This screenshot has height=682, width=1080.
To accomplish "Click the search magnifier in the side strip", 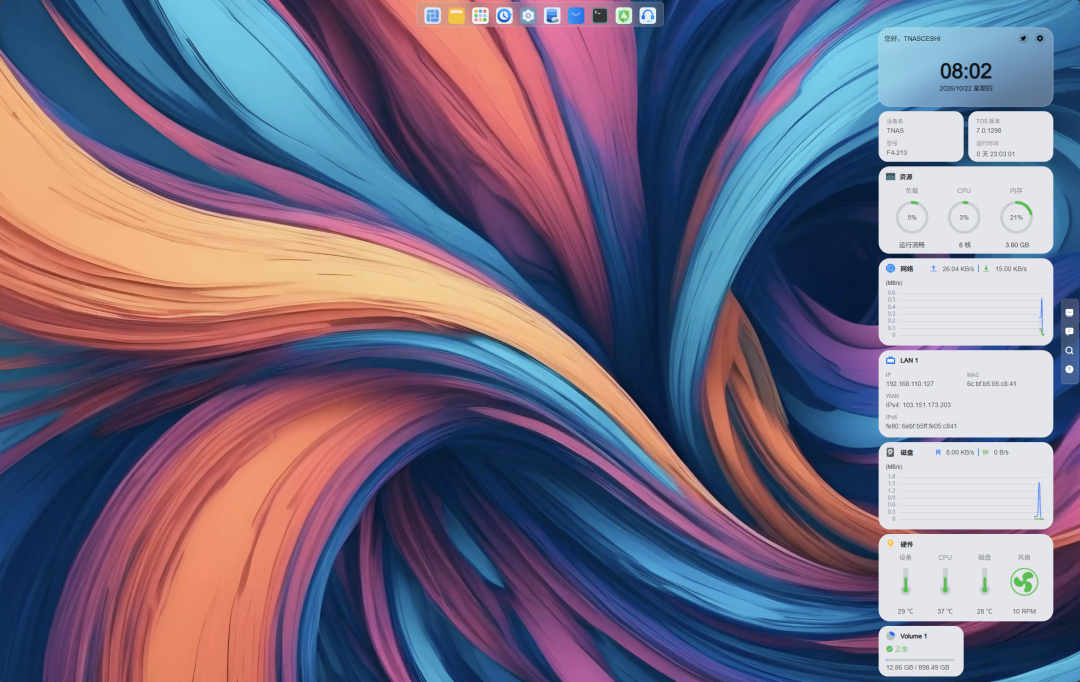I will [x=1069, y=351].
